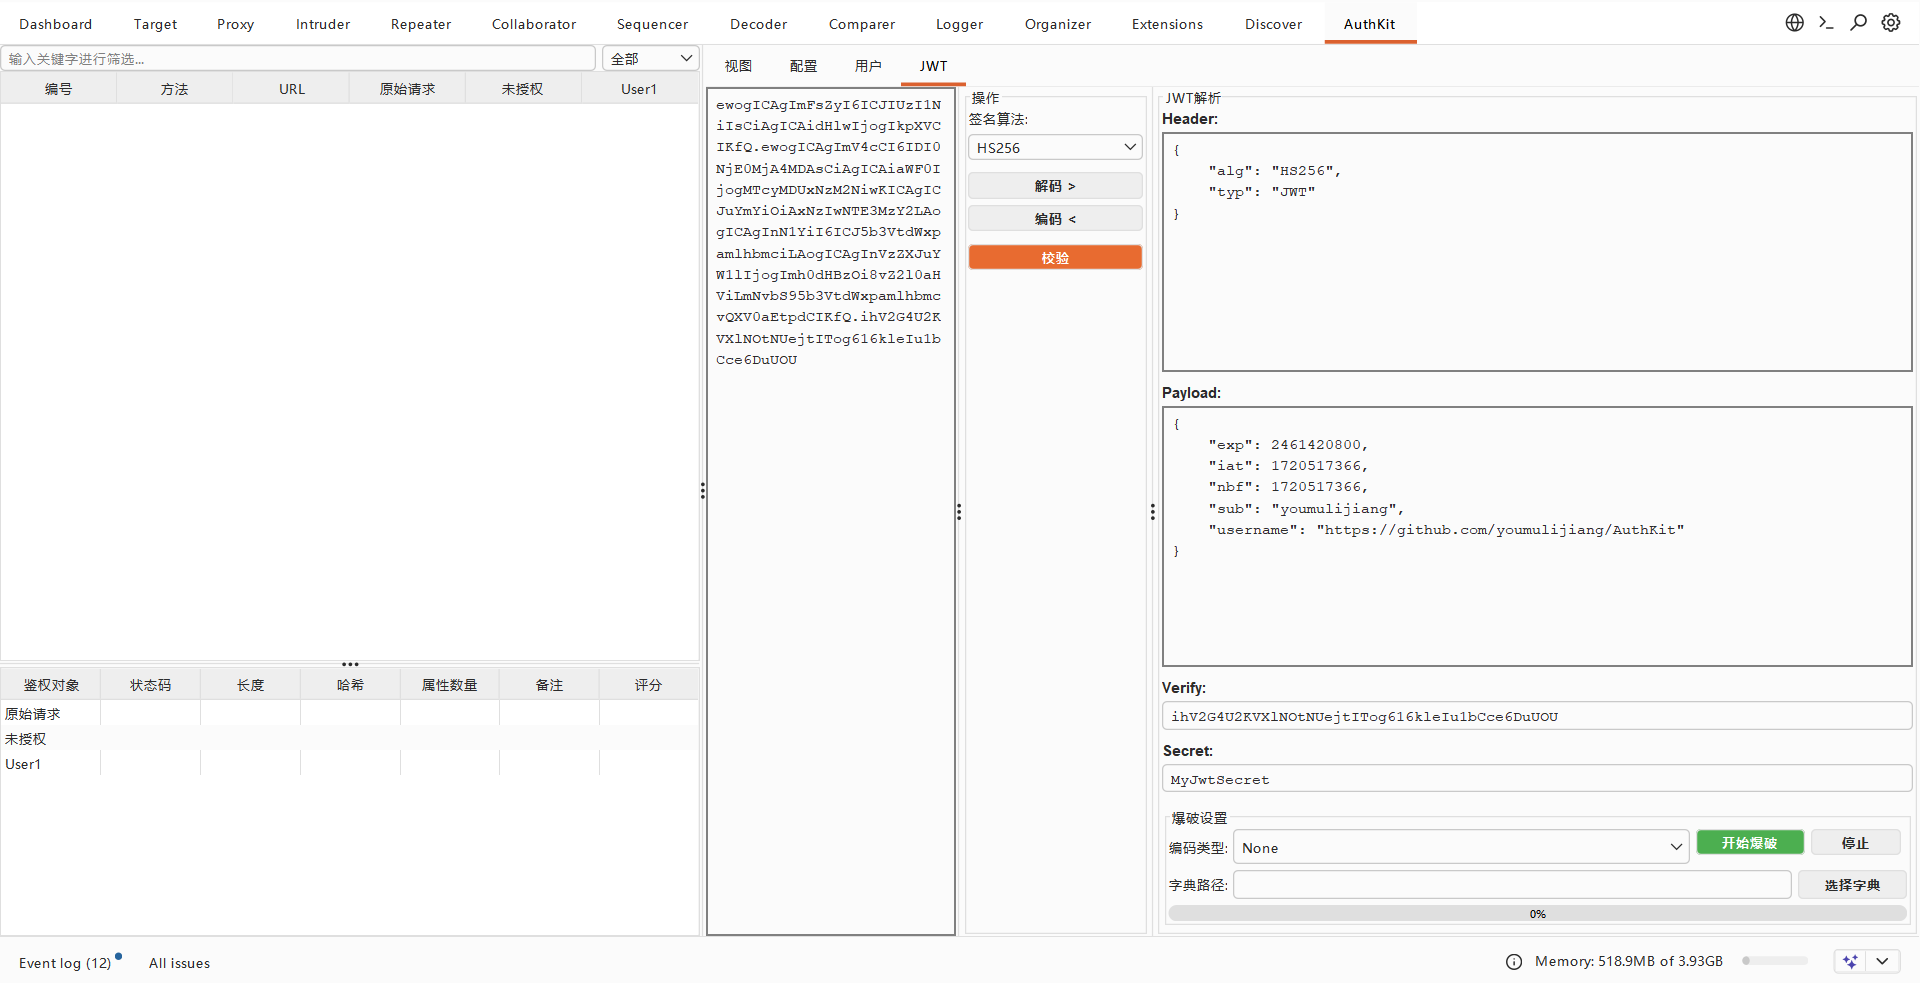Screen dimensions: 1920x983
Task: Switch to the Target tab
Action: coord(155,24)
